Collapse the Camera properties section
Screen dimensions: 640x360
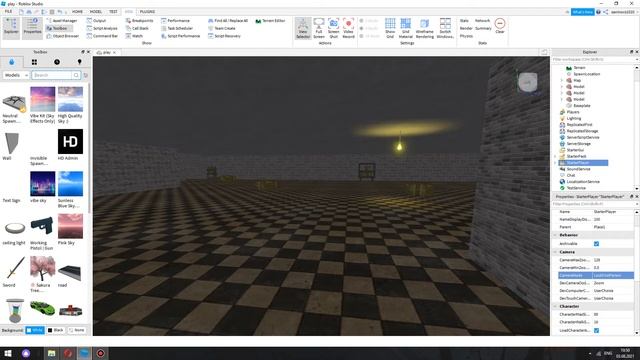click(x=555, y=252)
